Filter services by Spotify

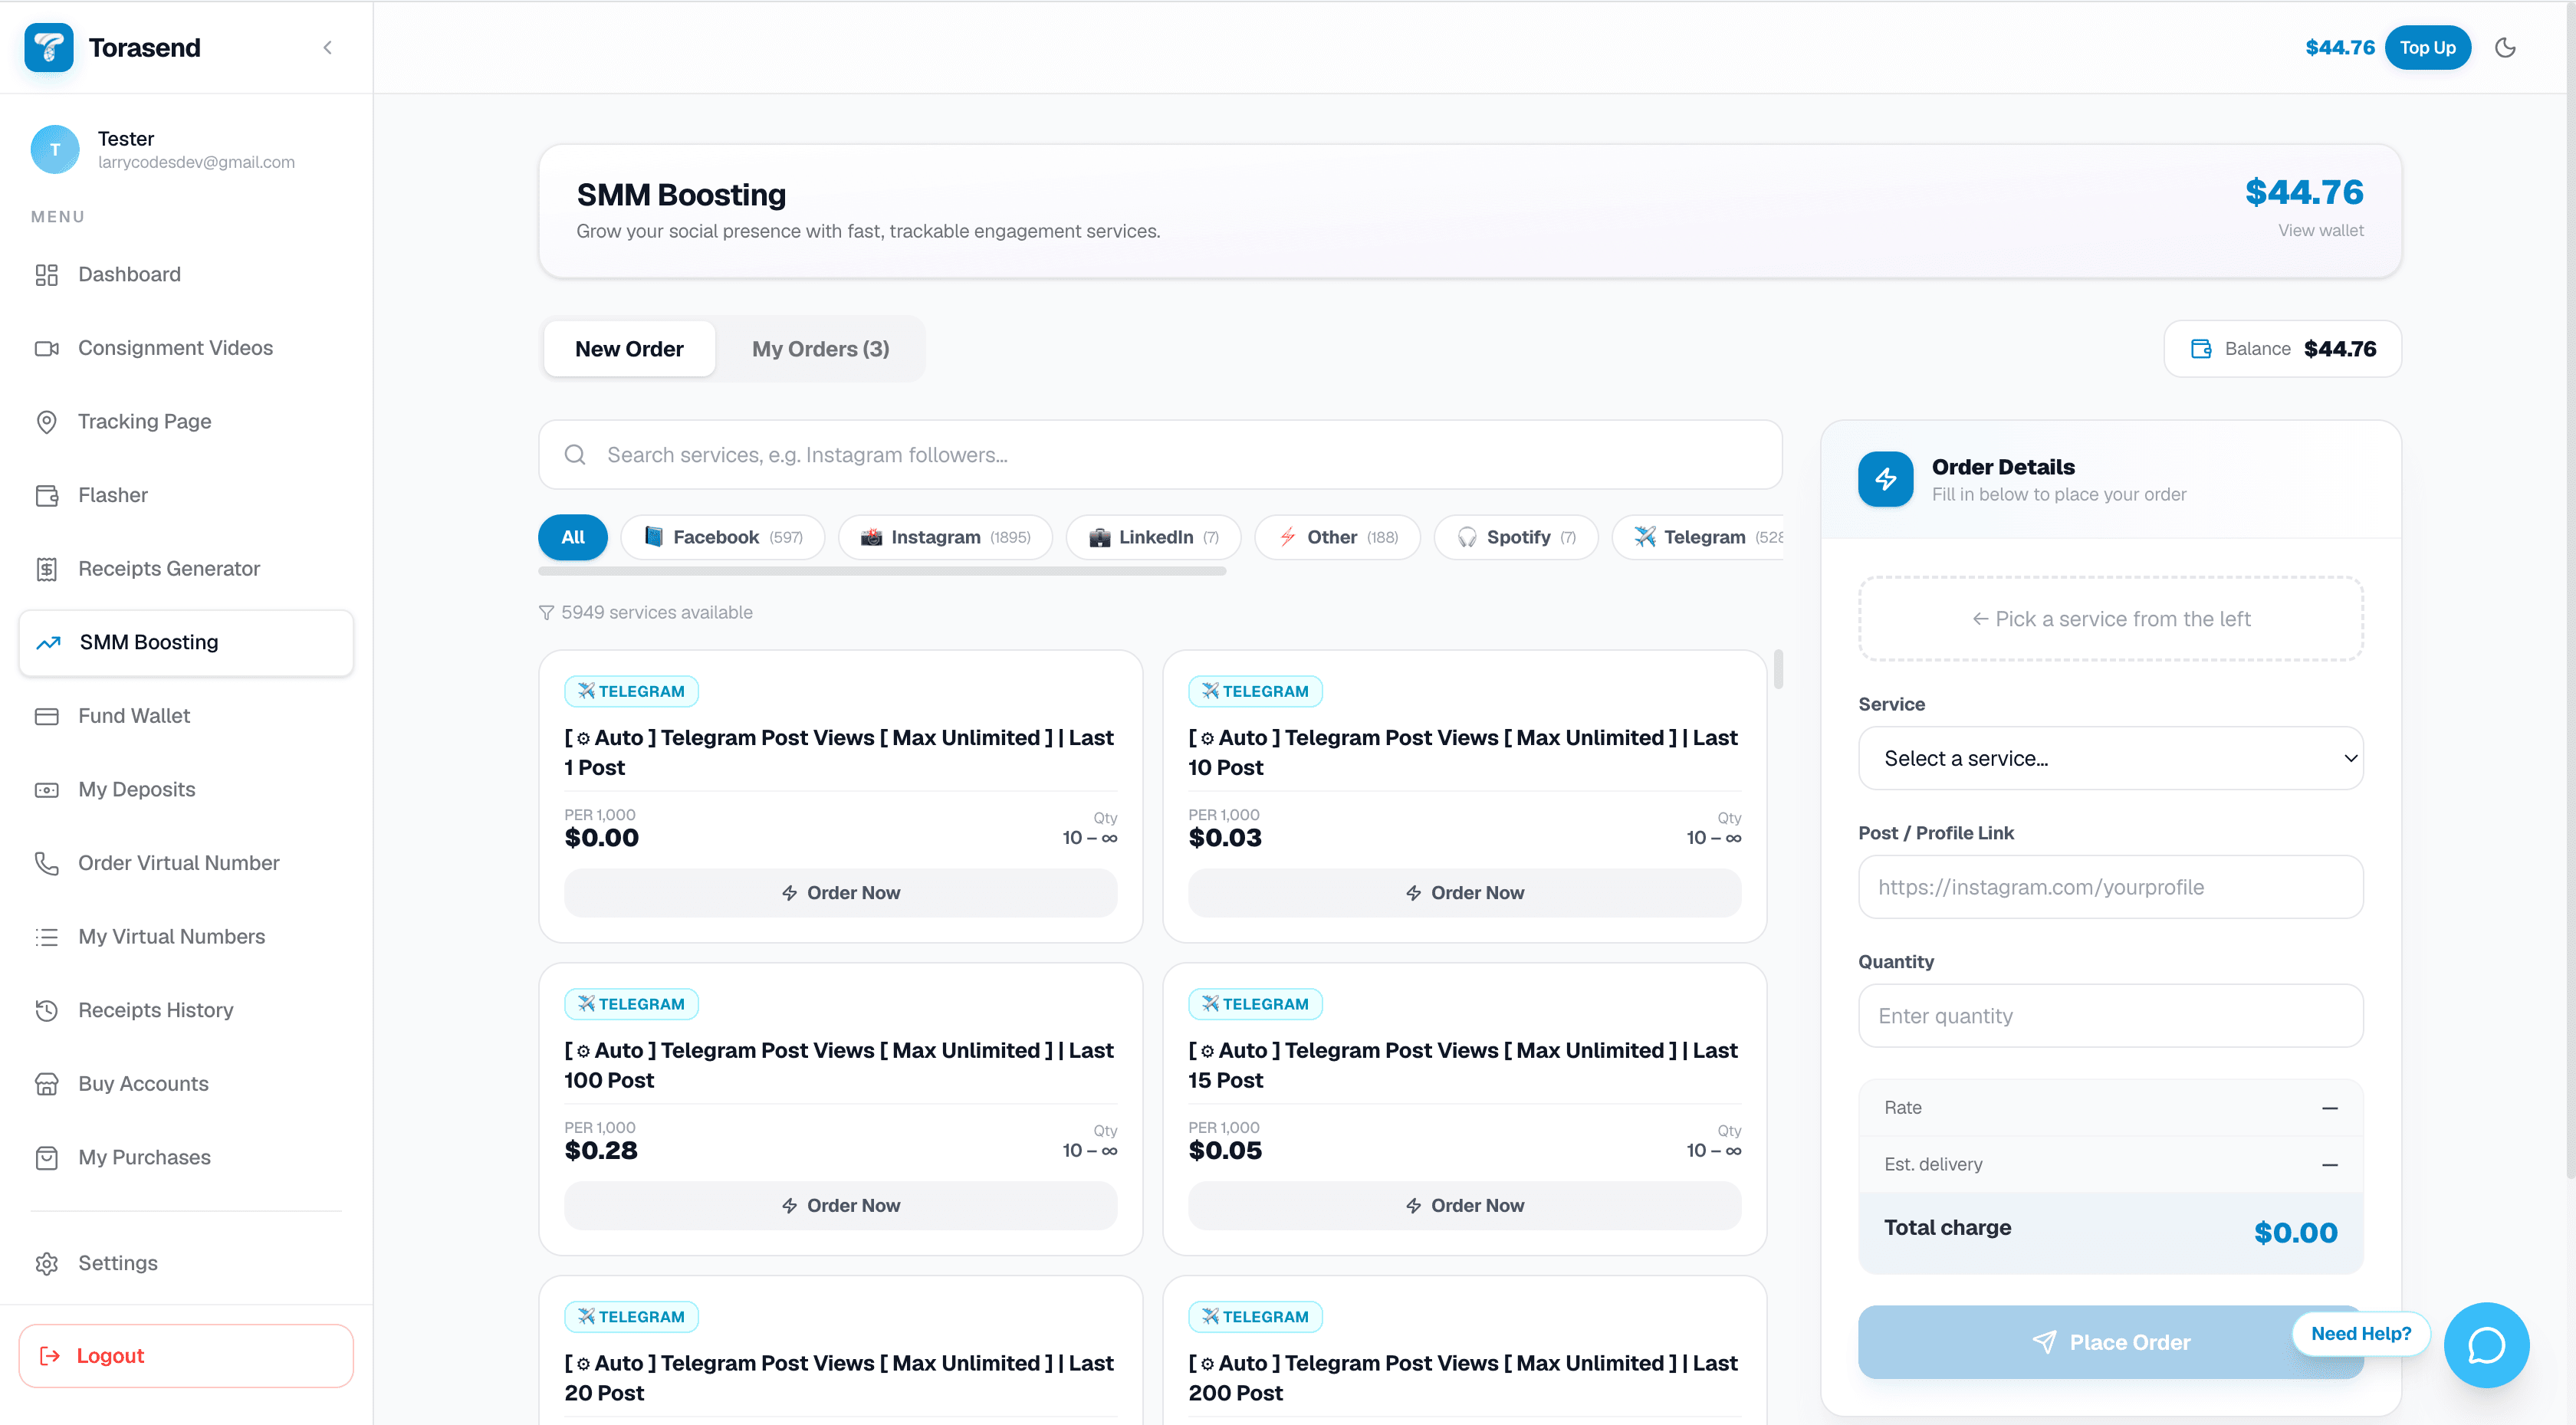tap(1516, 537)
